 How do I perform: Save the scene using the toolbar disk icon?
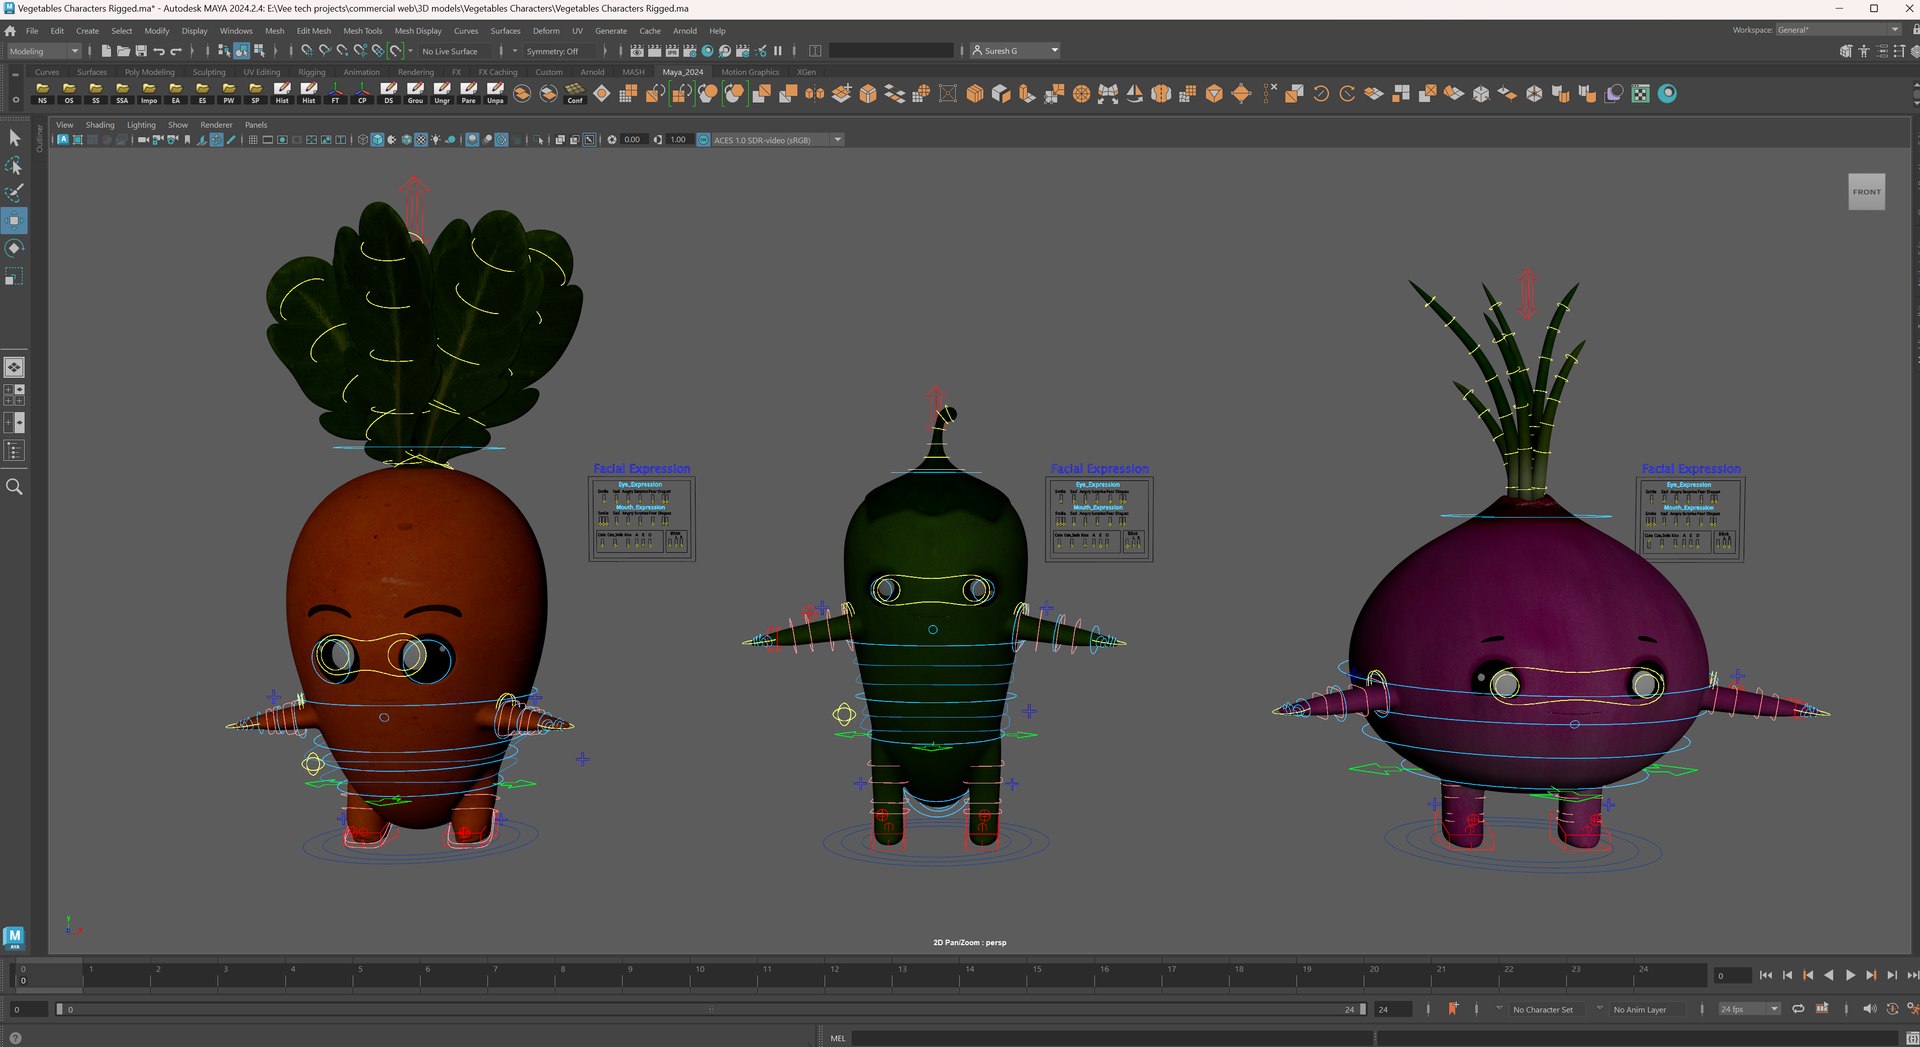tap(141, 51)
